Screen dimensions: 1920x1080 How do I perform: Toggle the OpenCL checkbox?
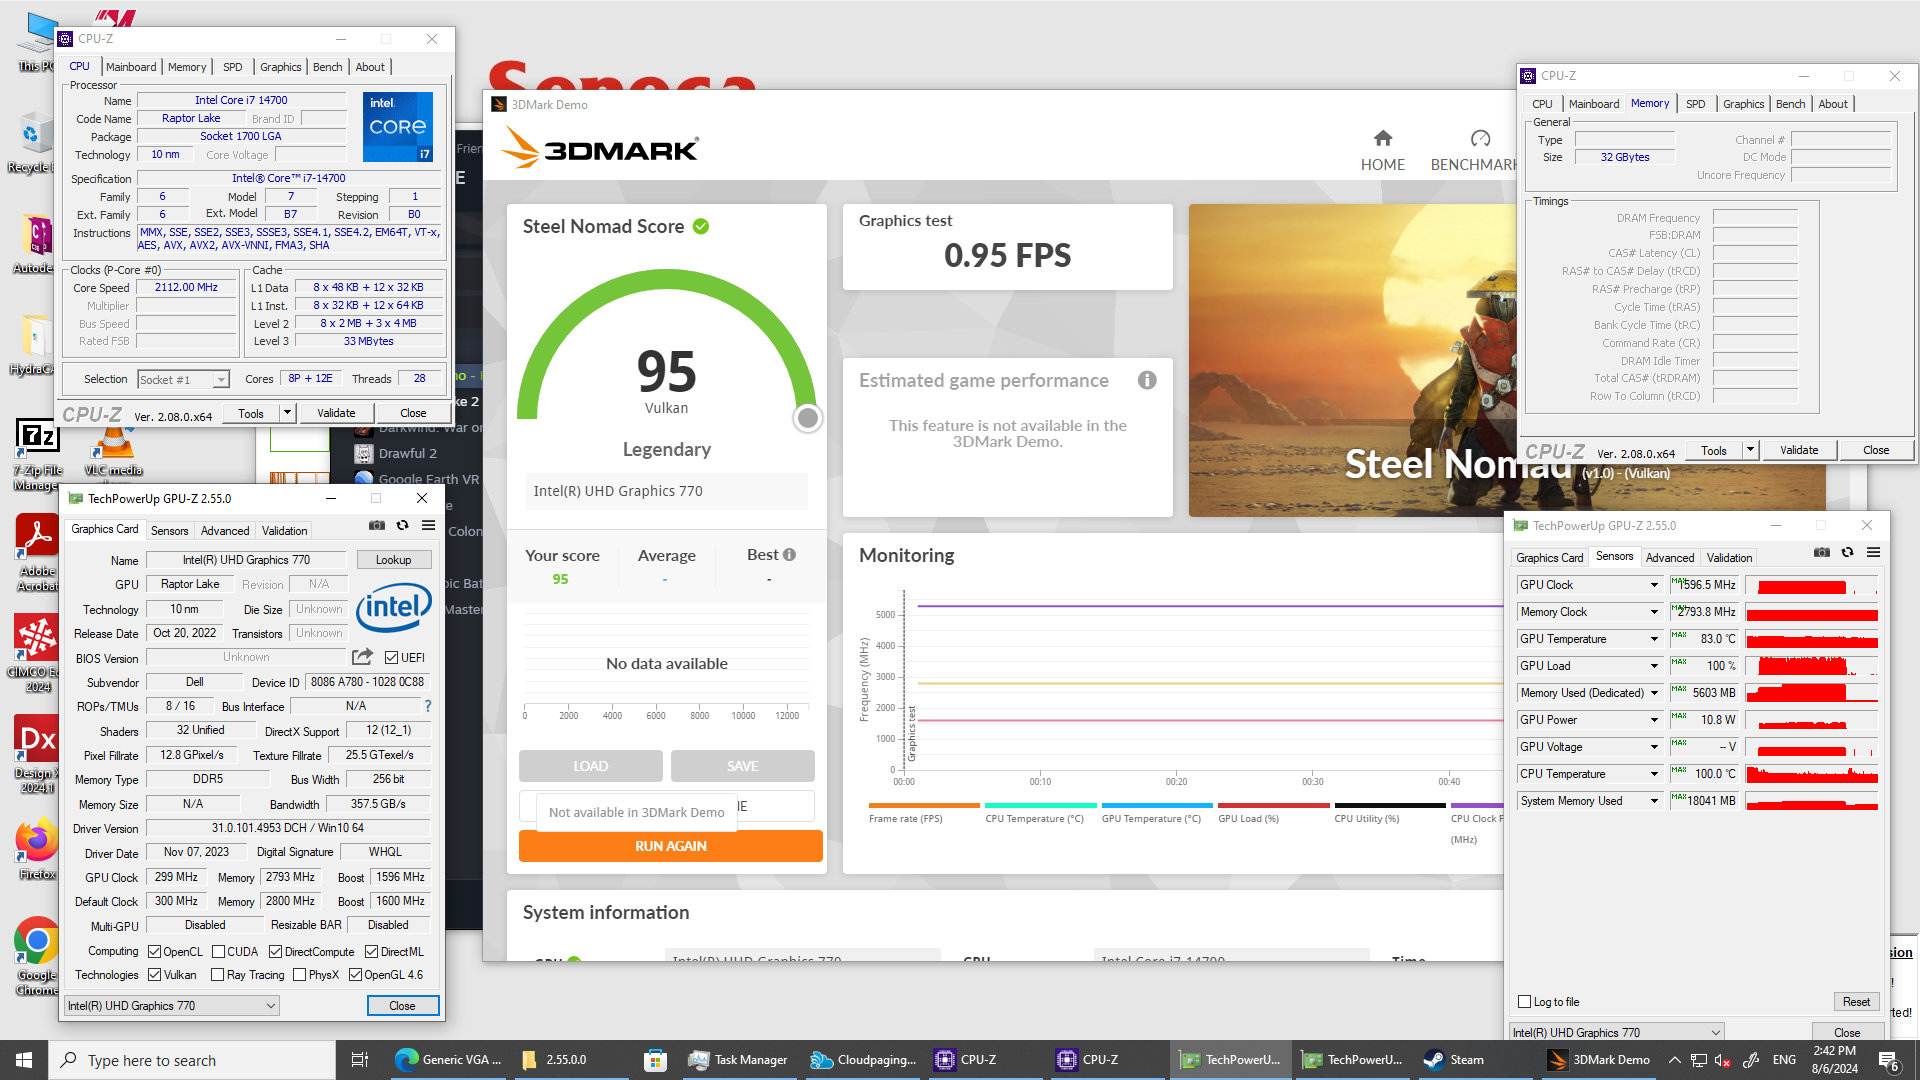(x=155, y=951)
